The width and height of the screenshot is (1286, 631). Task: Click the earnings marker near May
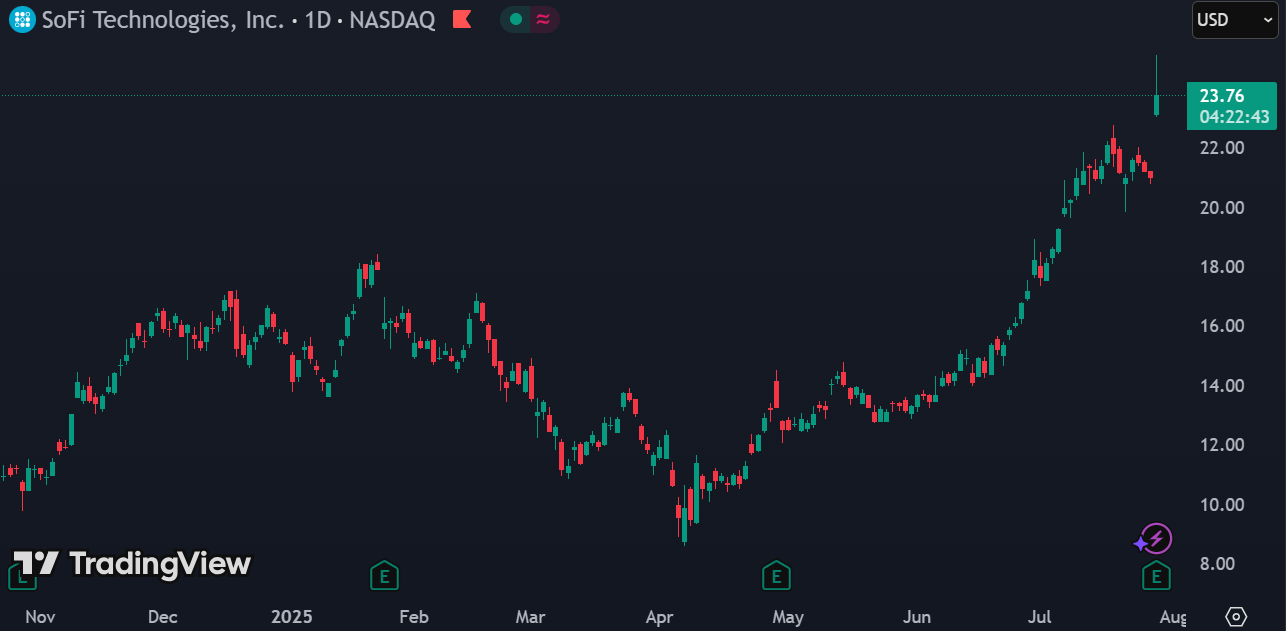tap(776, 575)
